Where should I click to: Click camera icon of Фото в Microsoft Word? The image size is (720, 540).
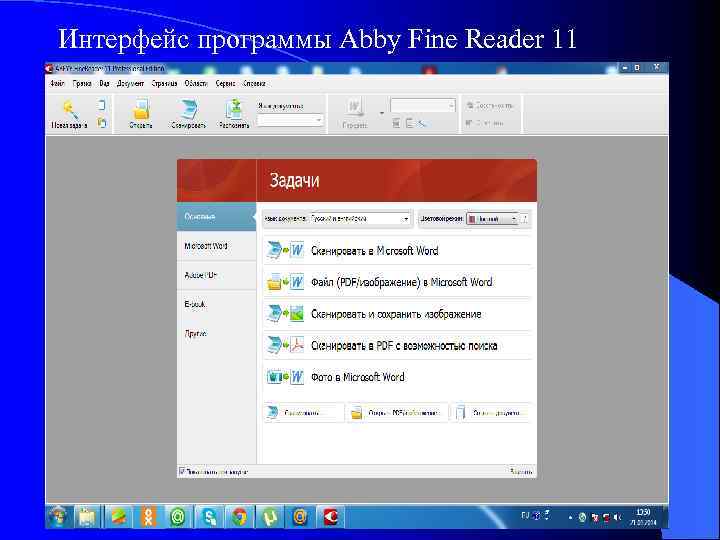(274, 377)
